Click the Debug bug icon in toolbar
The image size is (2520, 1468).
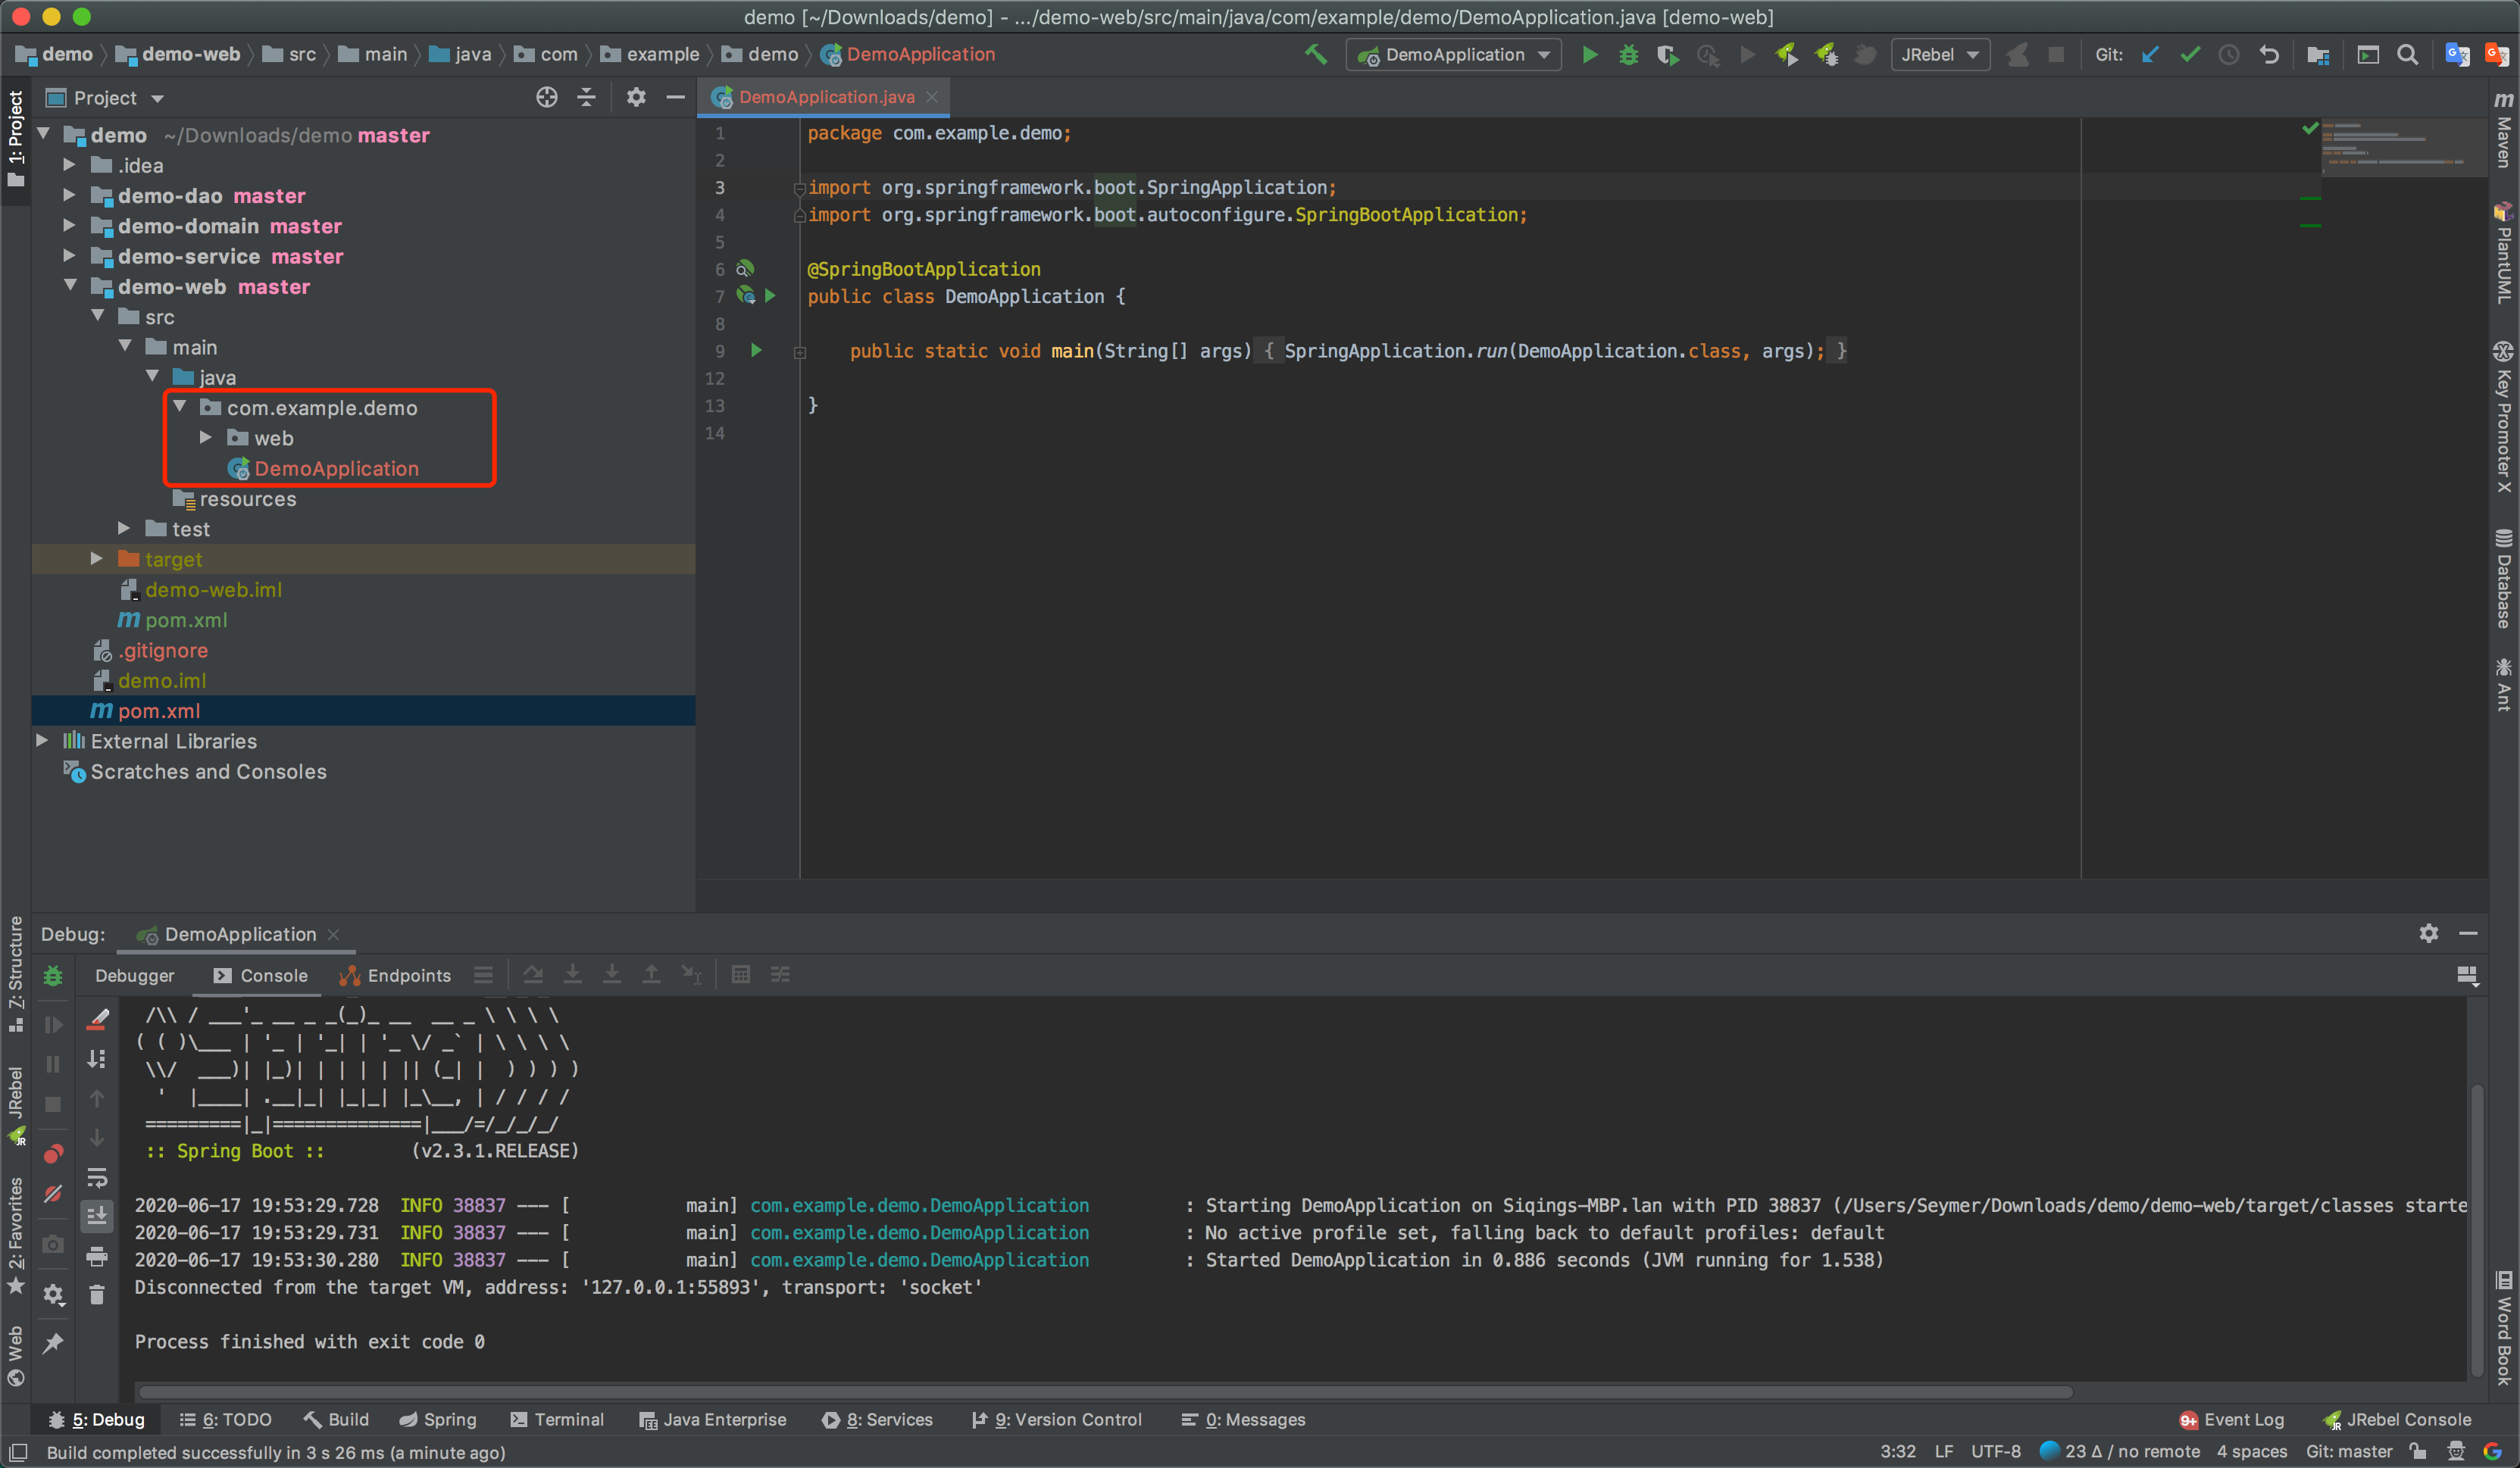point(1628,55)
